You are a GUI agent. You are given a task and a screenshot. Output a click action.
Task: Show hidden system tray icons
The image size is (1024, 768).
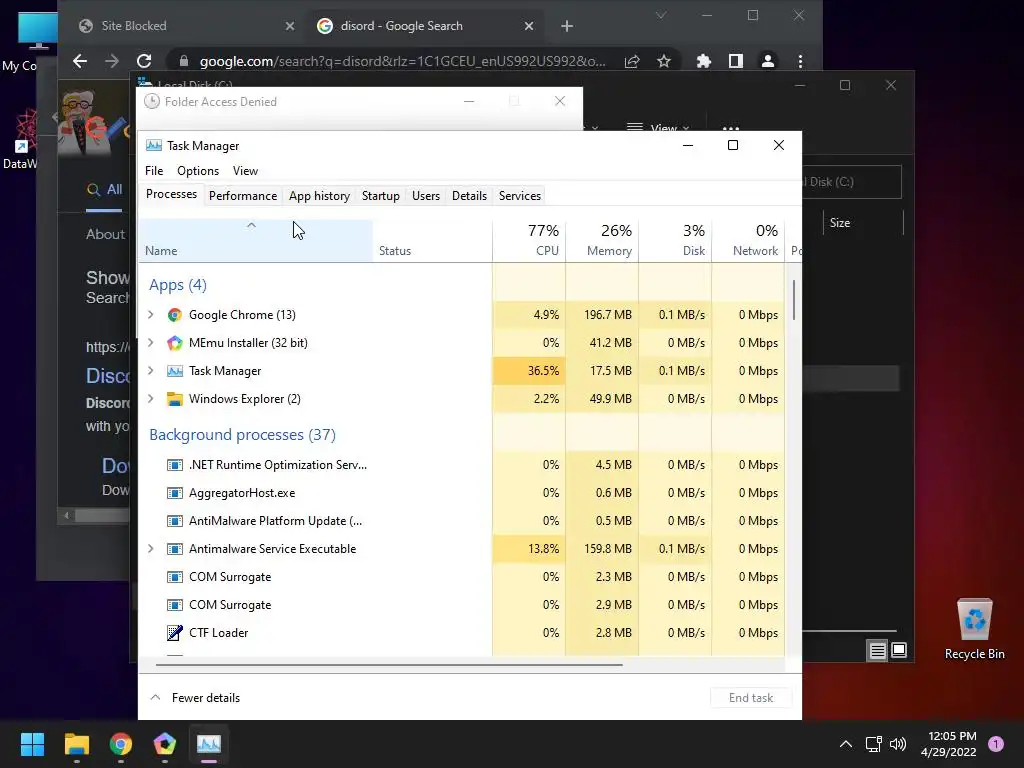(x=846, y=744)
